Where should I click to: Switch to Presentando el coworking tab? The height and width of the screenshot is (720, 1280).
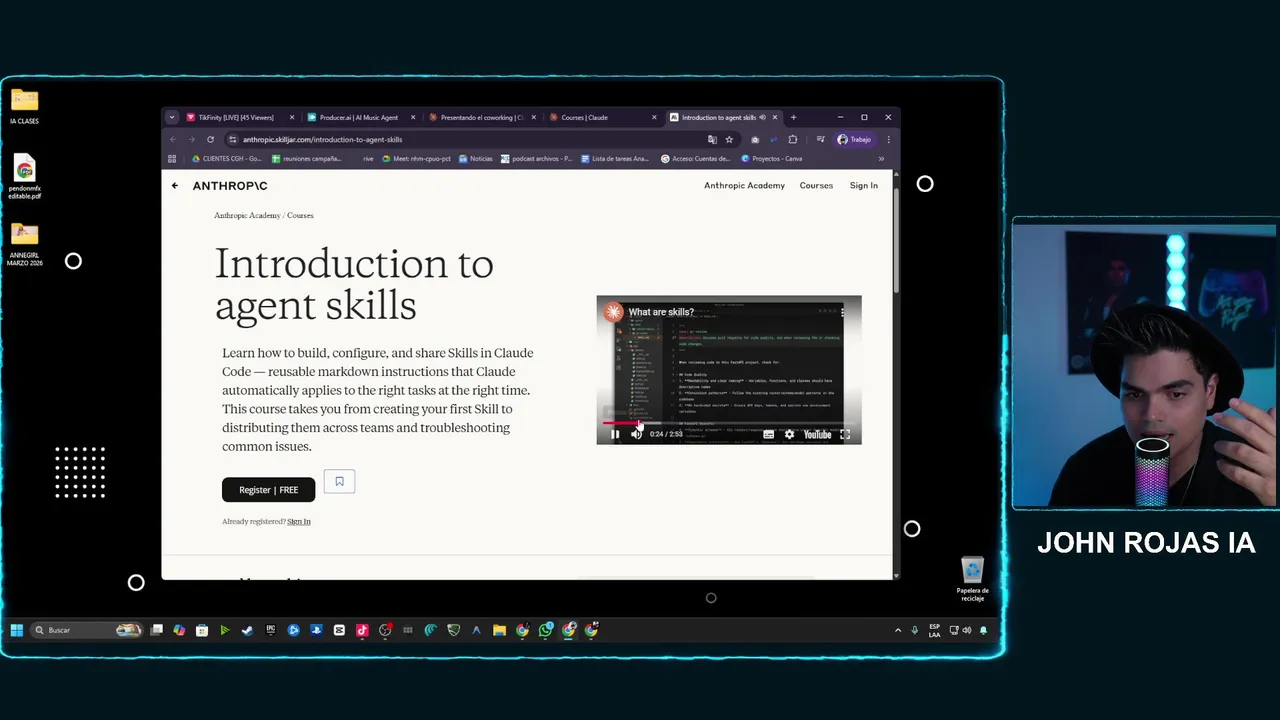(481, 117)
